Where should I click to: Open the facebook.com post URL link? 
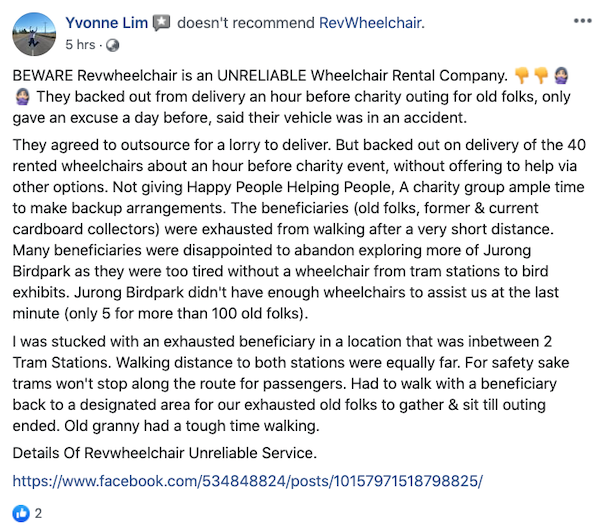coord(247,480)
